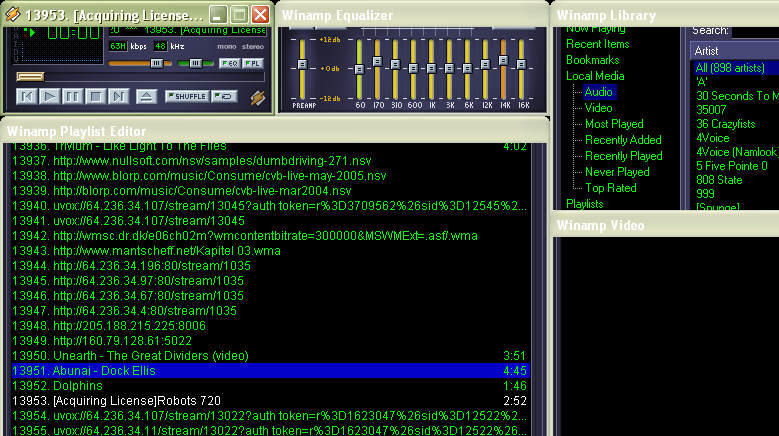The height and width of the screenshot is (436, 779).
Task: Select entry 13944 64.236.34.196 stream
Action: click(270, 266)
